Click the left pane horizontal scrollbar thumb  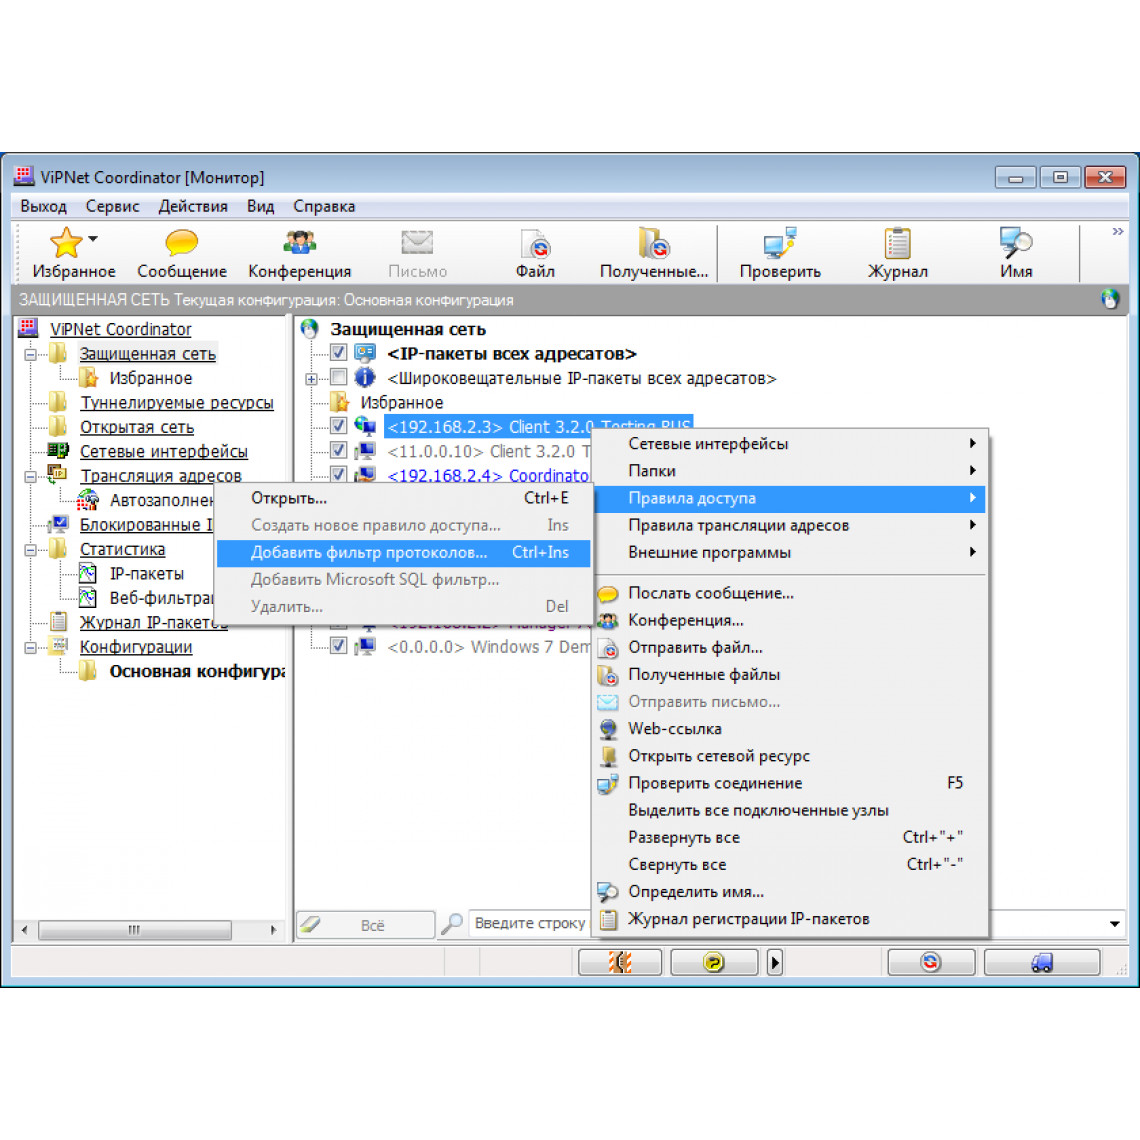tap(135, 929)
